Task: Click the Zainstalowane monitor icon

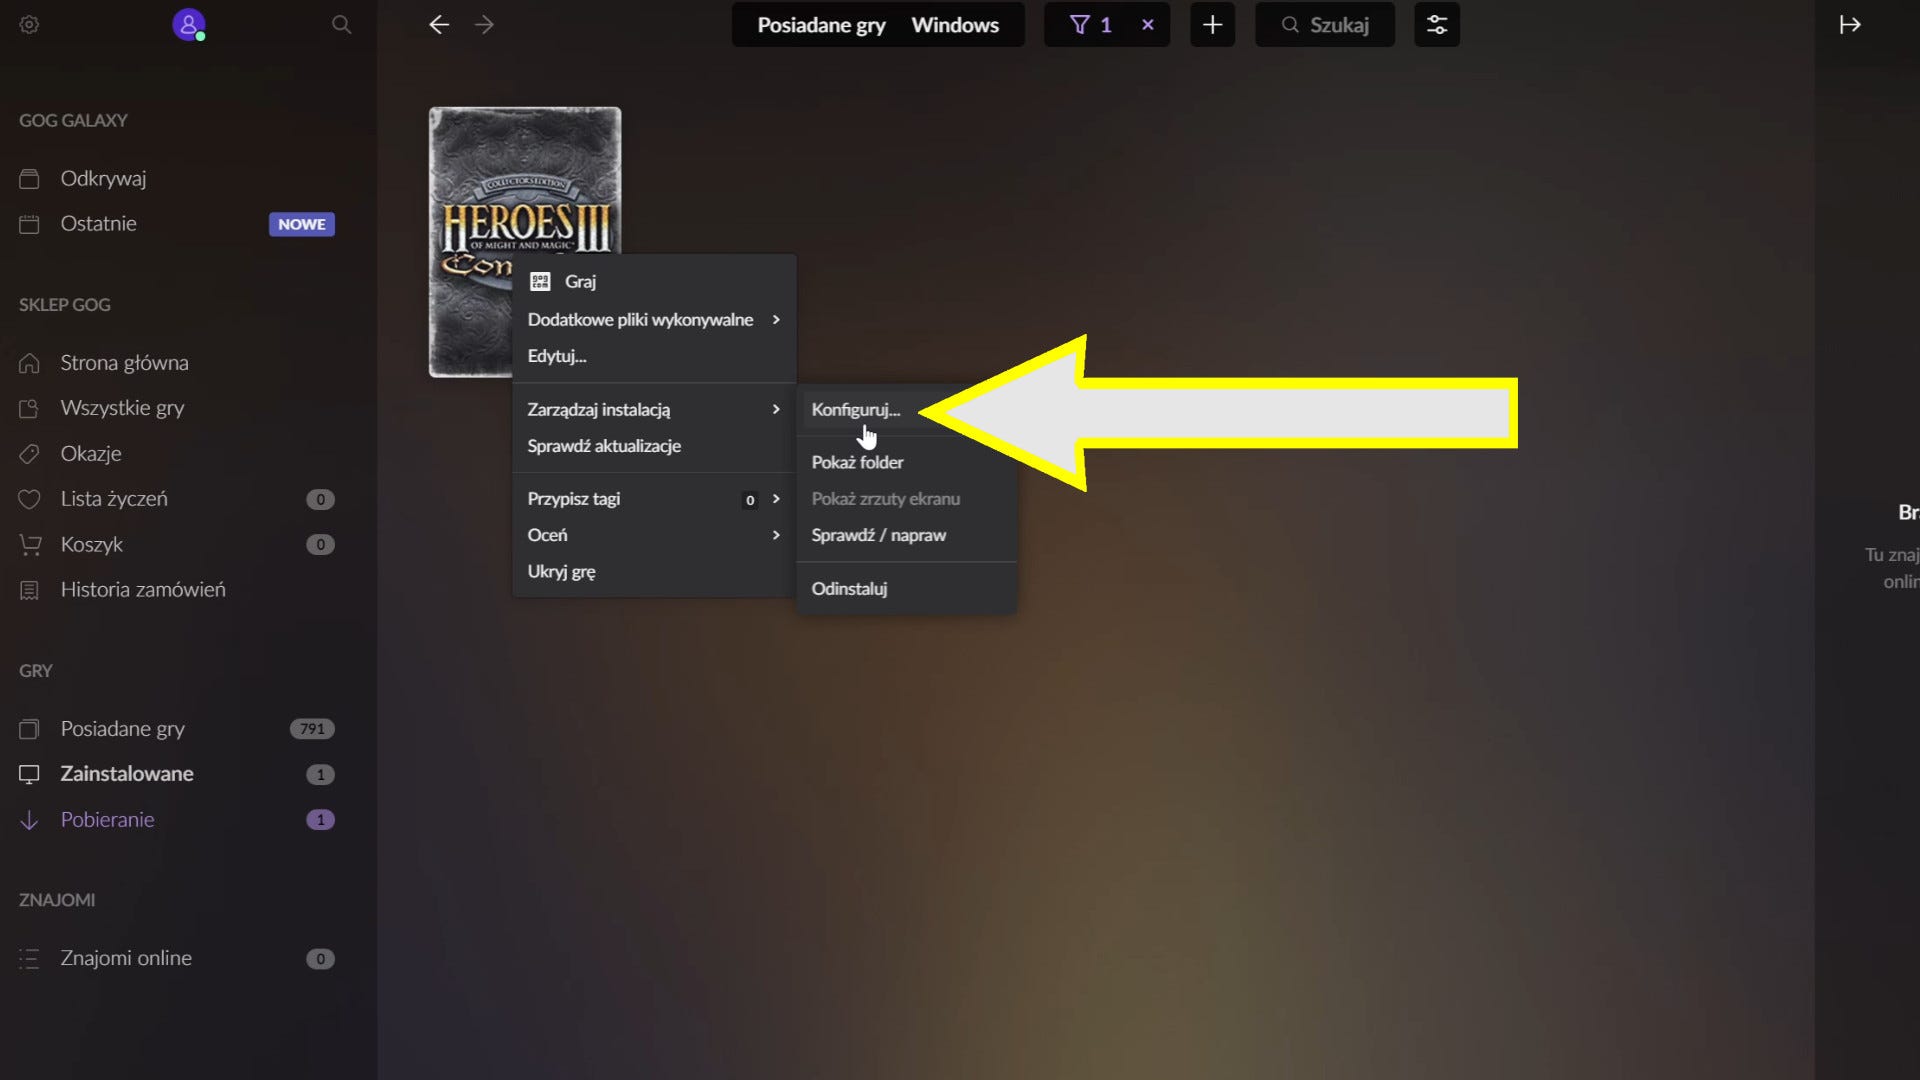Action: pyautogui.click(x=29, y=774)
